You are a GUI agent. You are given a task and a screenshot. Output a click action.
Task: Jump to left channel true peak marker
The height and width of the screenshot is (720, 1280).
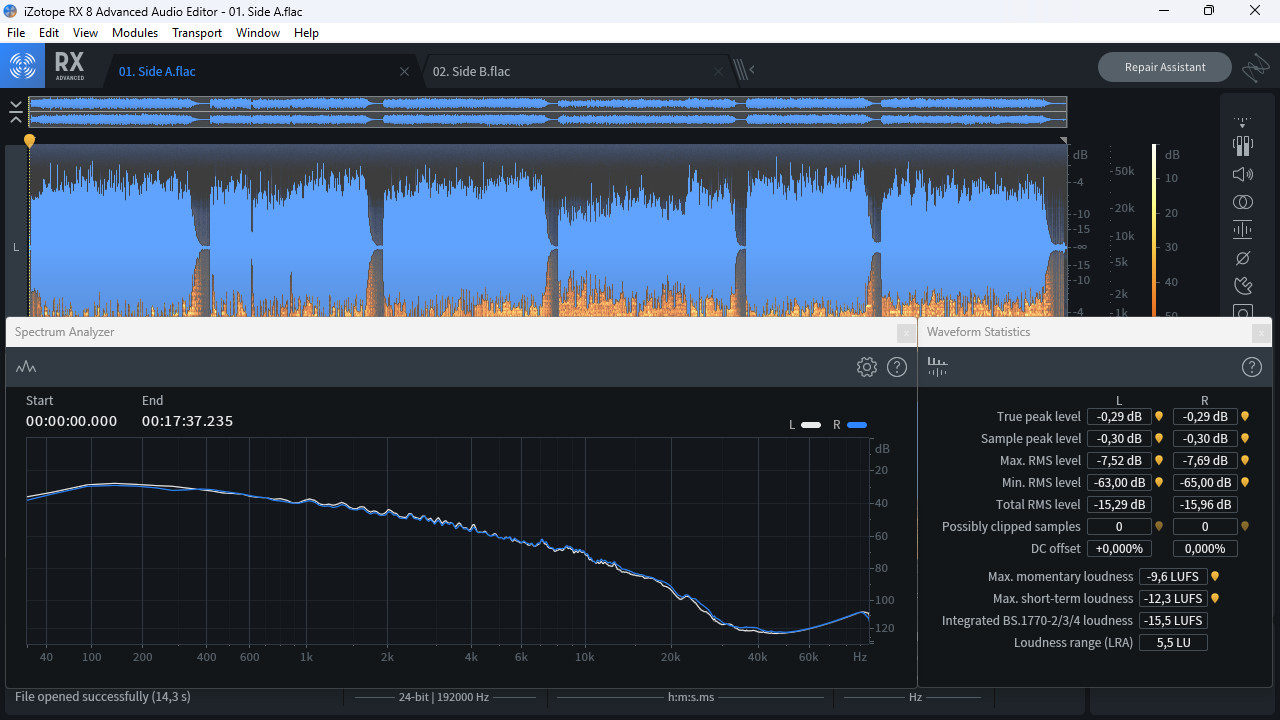(1159, 417)
